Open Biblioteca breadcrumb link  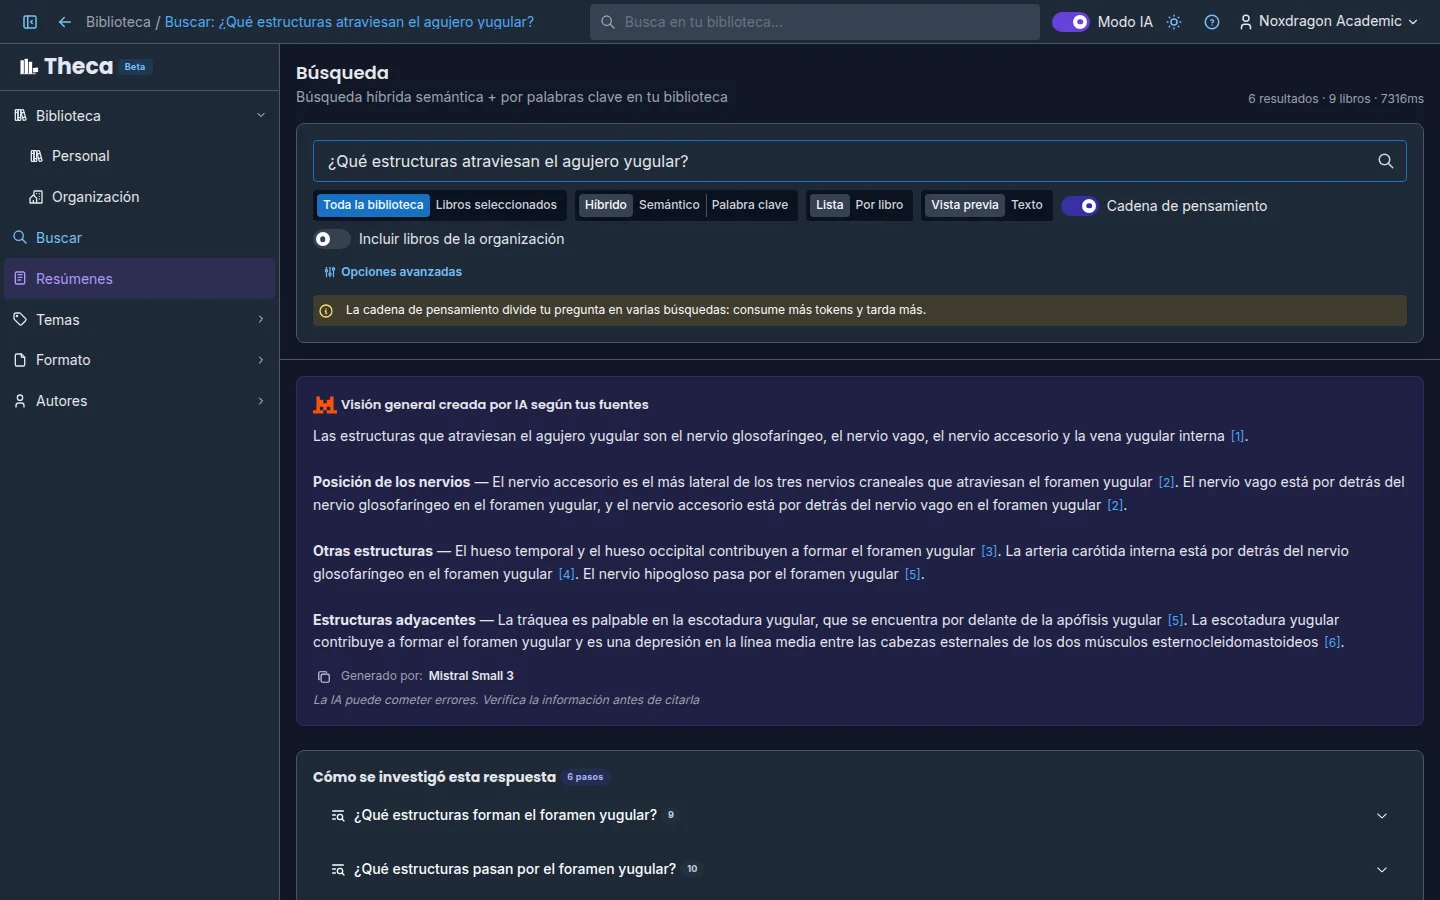point(118,22)
